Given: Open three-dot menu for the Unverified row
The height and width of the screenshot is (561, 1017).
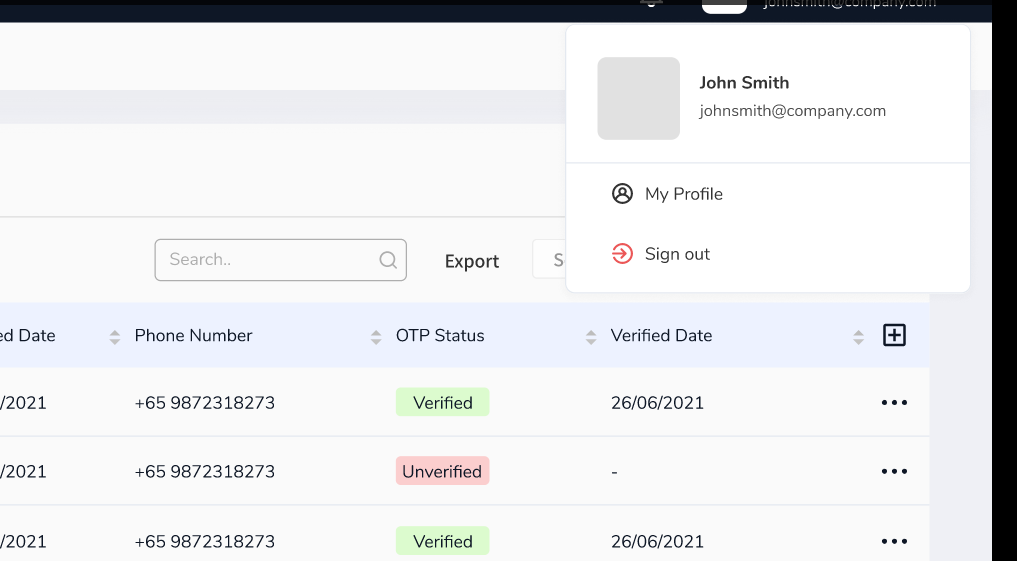Looking at the screenshot, I should click(x=894, y=472).
